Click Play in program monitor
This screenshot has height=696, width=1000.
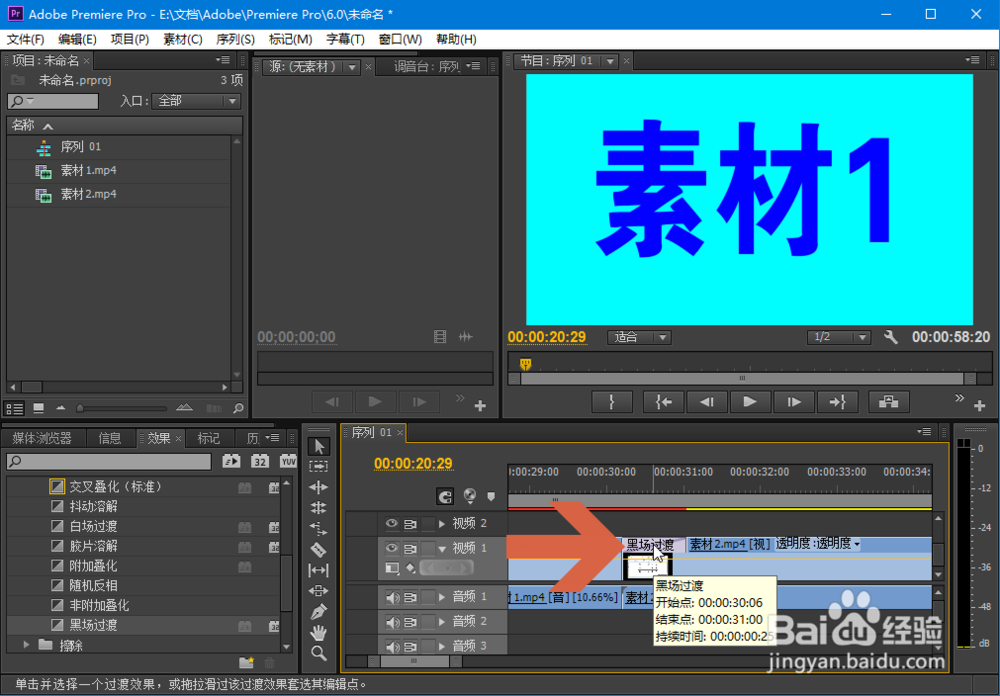[x=750, y=402]
